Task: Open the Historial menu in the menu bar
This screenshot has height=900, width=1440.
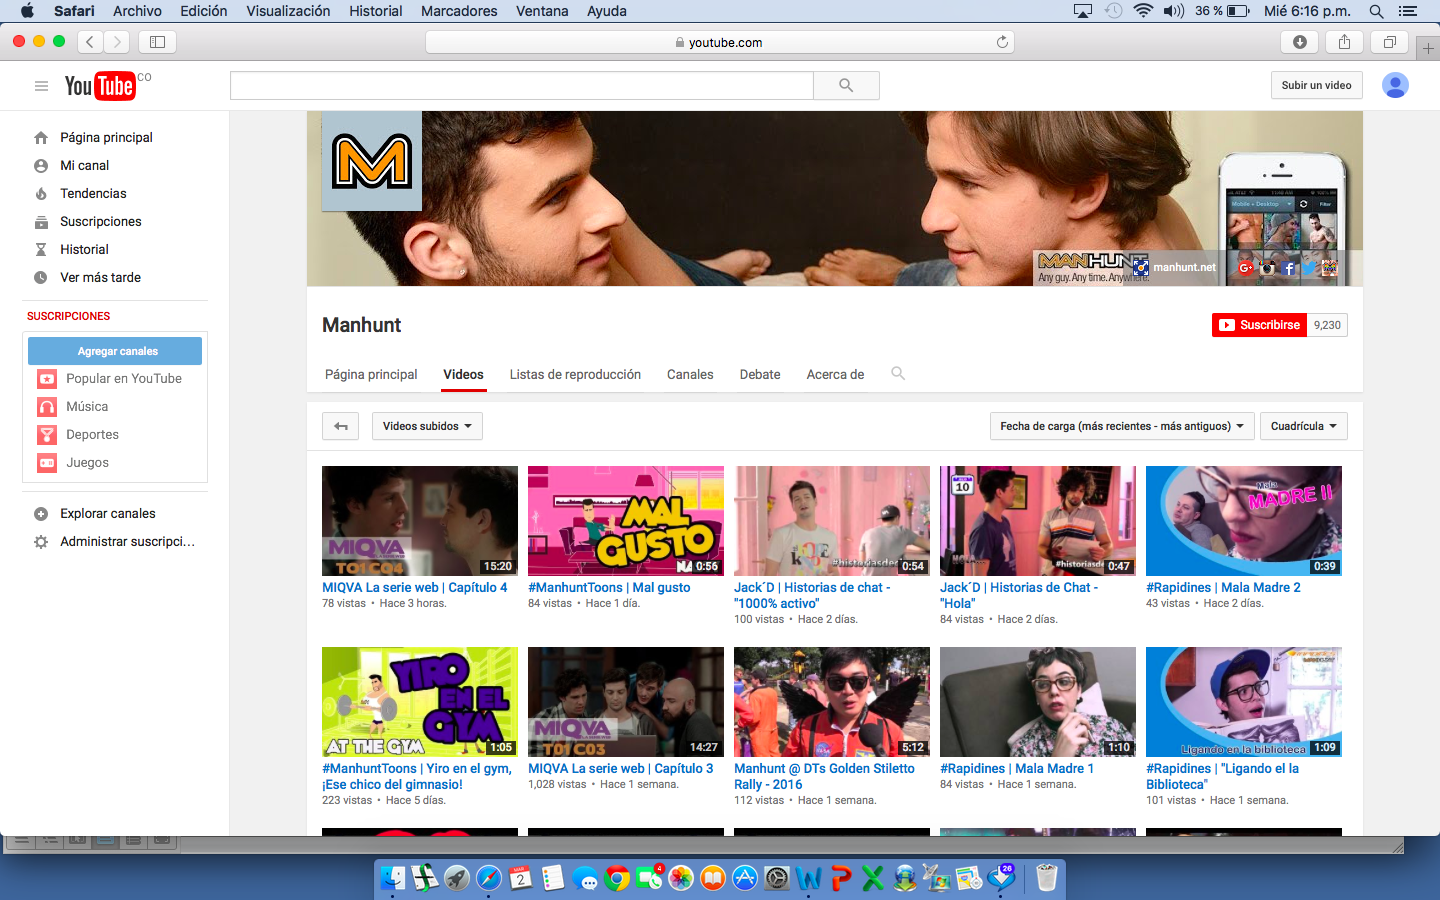Action: point(376,11)
